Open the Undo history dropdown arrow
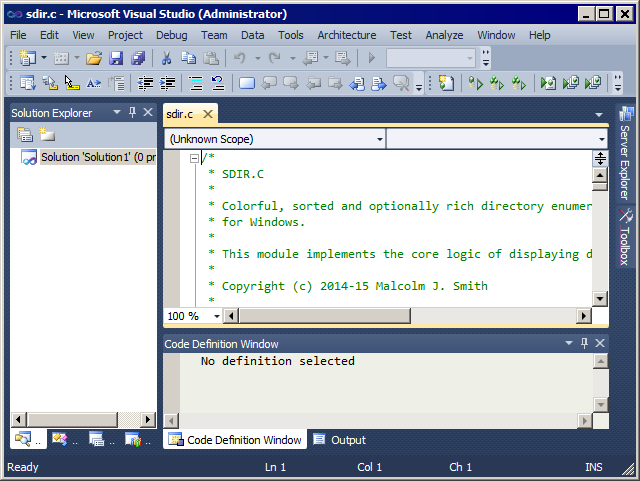640x481 pixels. [258, 58]
